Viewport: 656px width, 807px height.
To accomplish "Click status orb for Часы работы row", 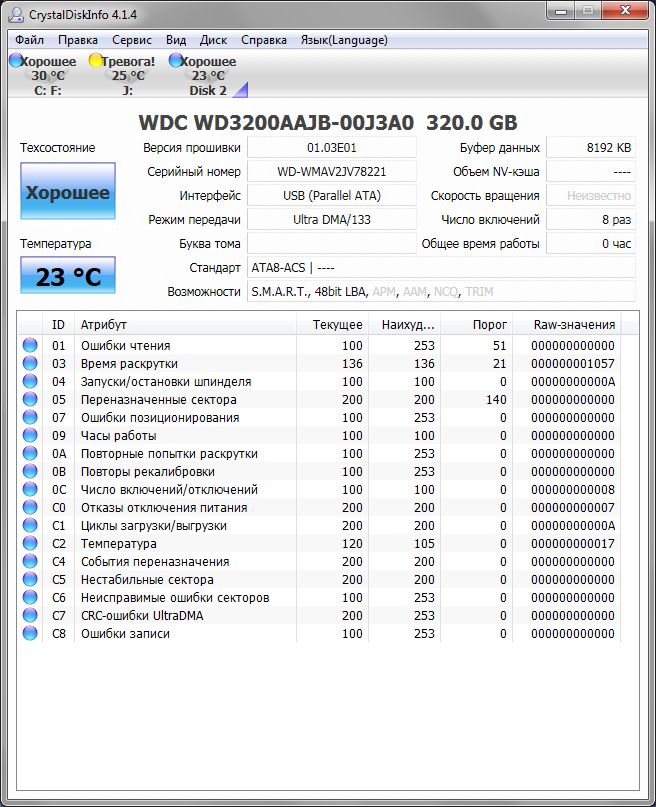I will [x=30, y=435].
